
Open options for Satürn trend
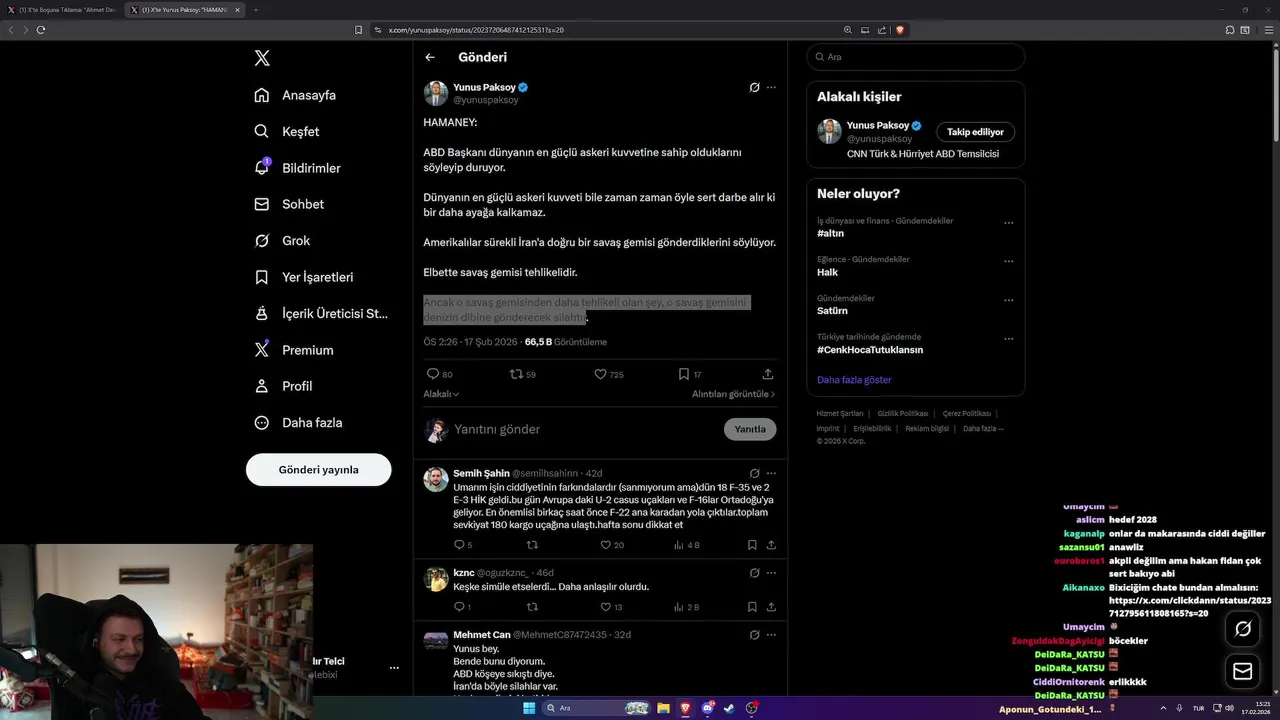coord(1008,300)
